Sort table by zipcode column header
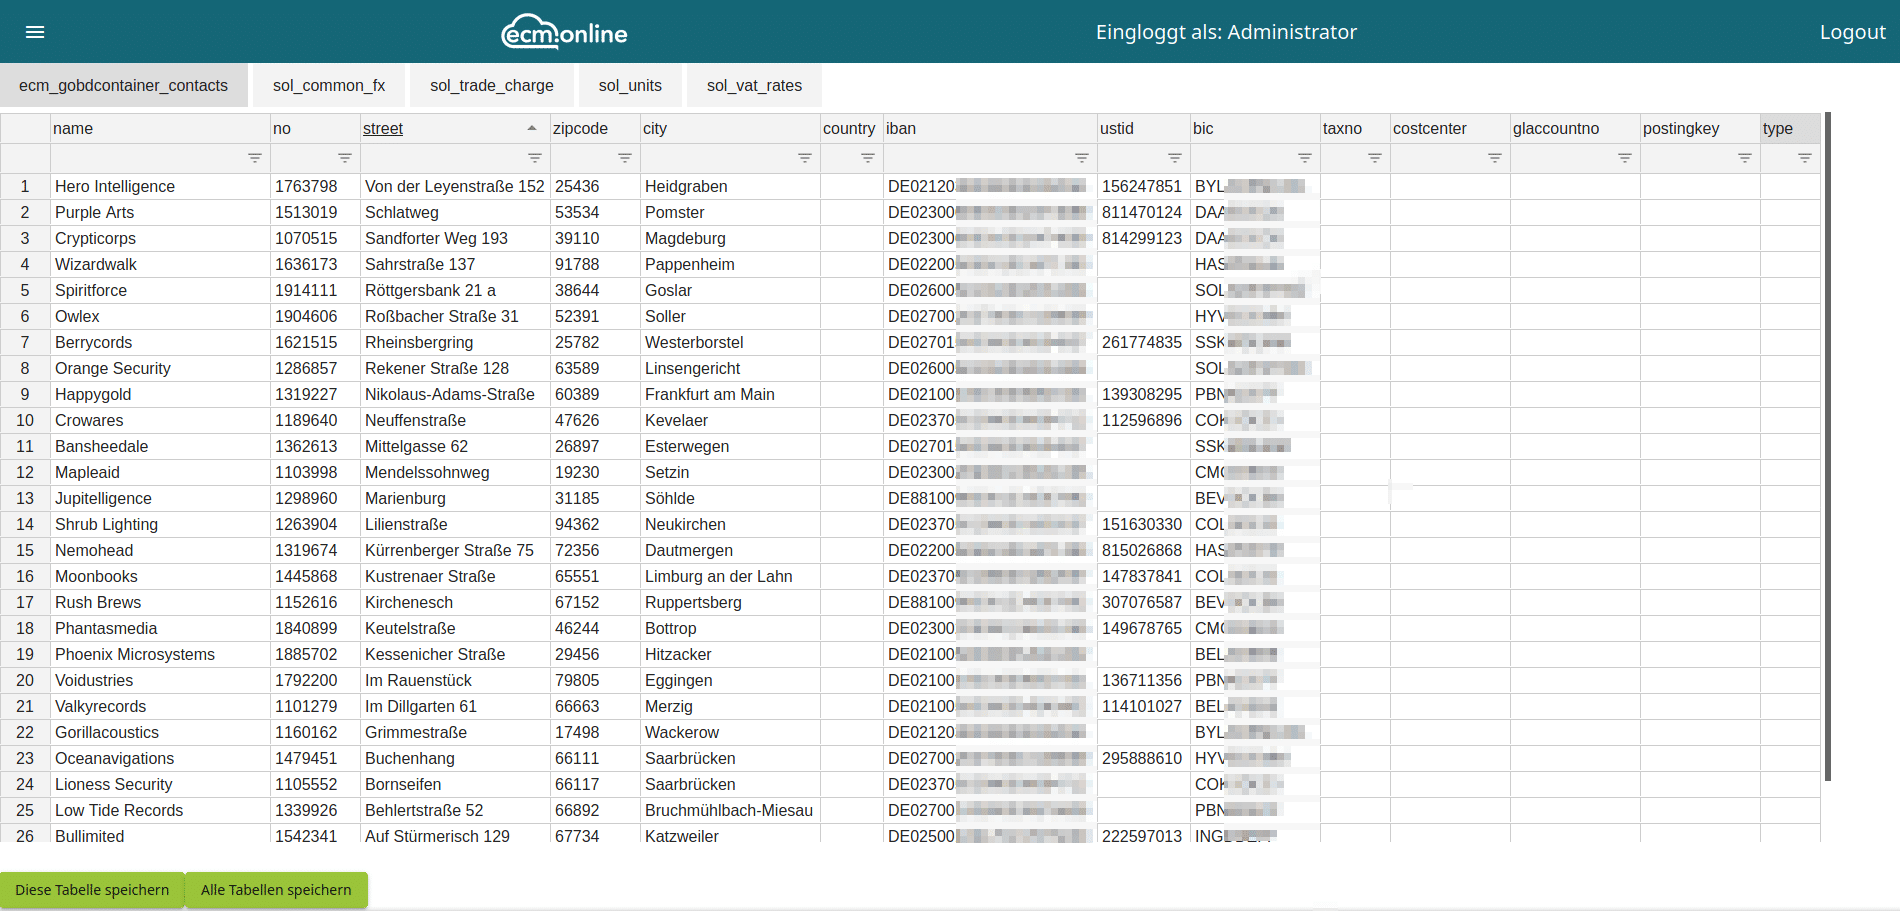The image size is (1900, 911). (x=580, y=128)
